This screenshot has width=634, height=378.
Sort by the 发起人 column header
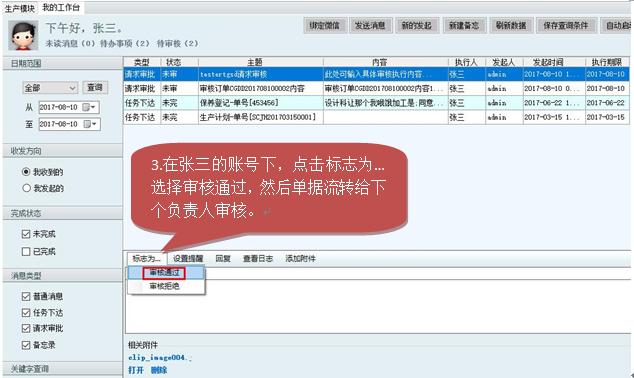[x=504, y=62]
